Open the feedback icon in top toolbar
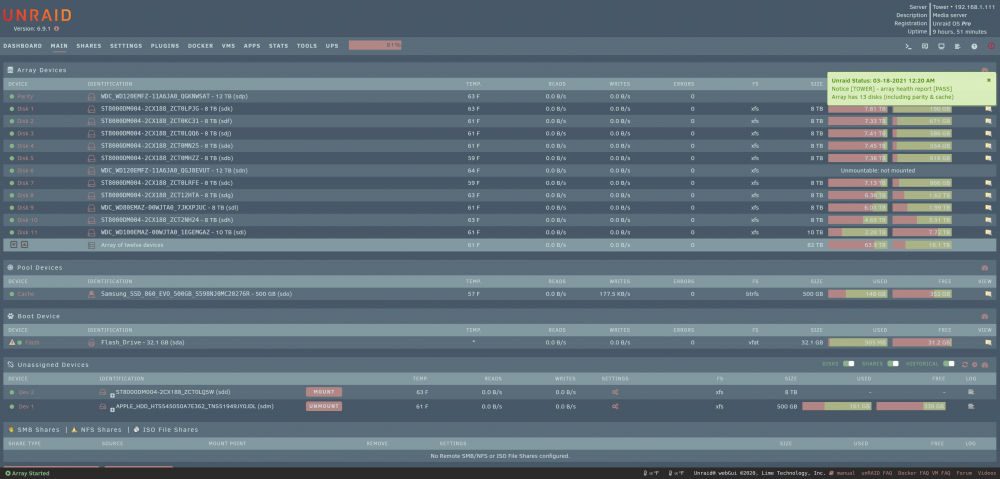The width and height of the screenshot is (1000, 479). (925, 46)
